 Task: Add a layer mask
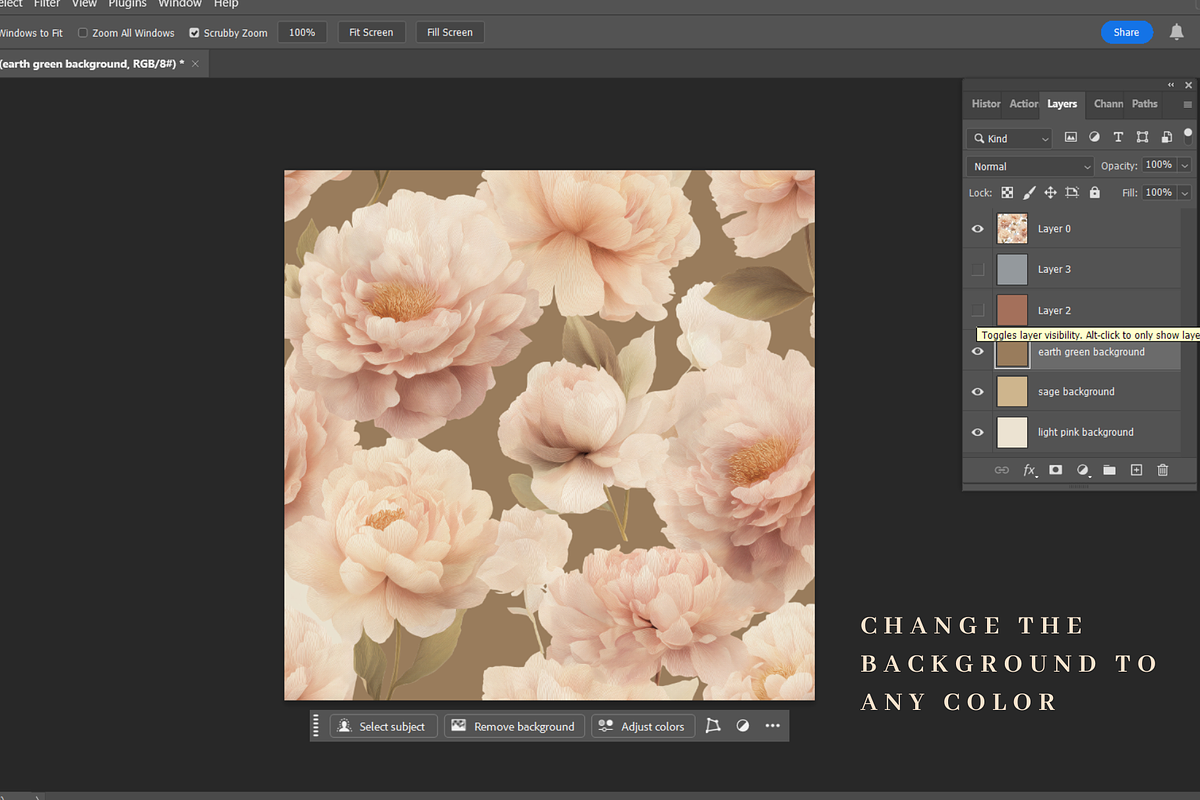1055,470
